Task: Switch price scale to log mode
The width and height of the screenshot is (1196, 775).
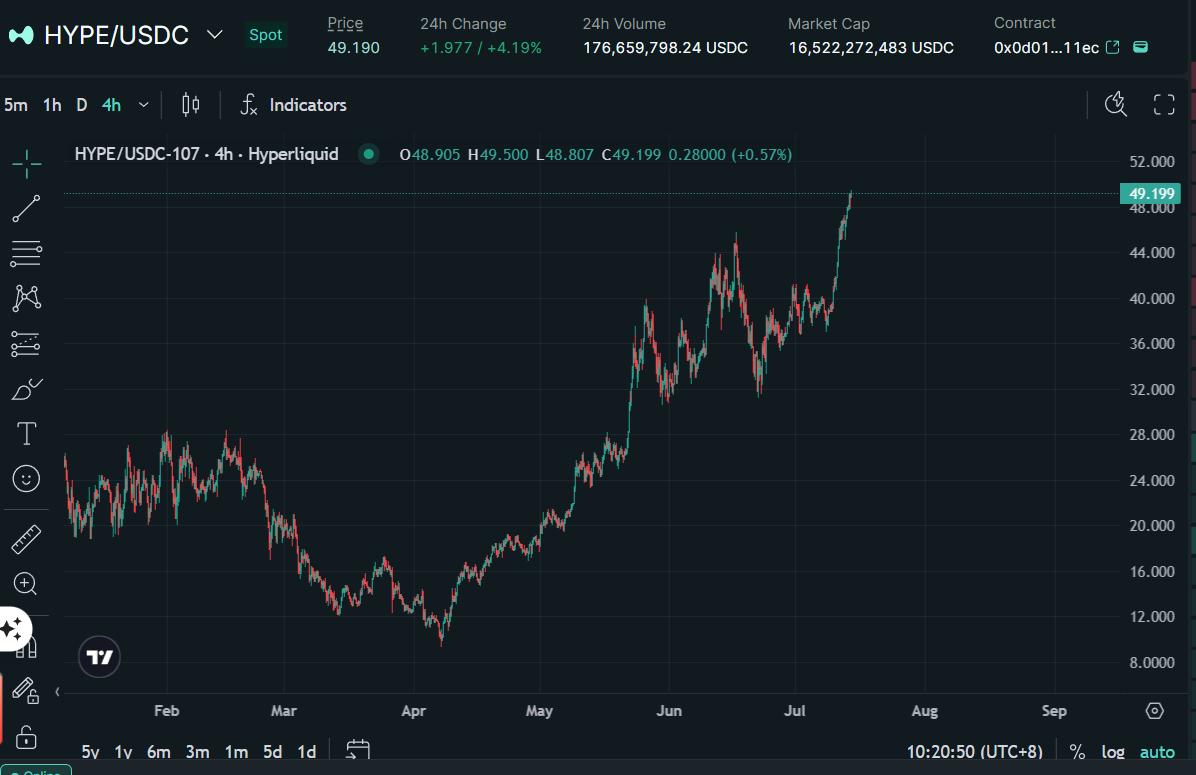Action: 1113,751
